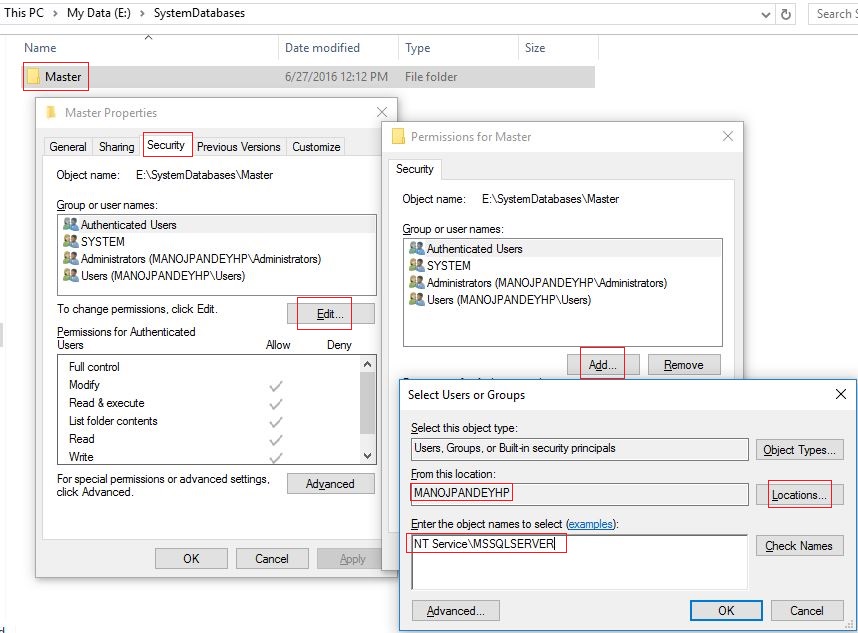Screen dimensions: 858x633
Task: Select Administrators entry in Master Properties list
Action: 217,258
